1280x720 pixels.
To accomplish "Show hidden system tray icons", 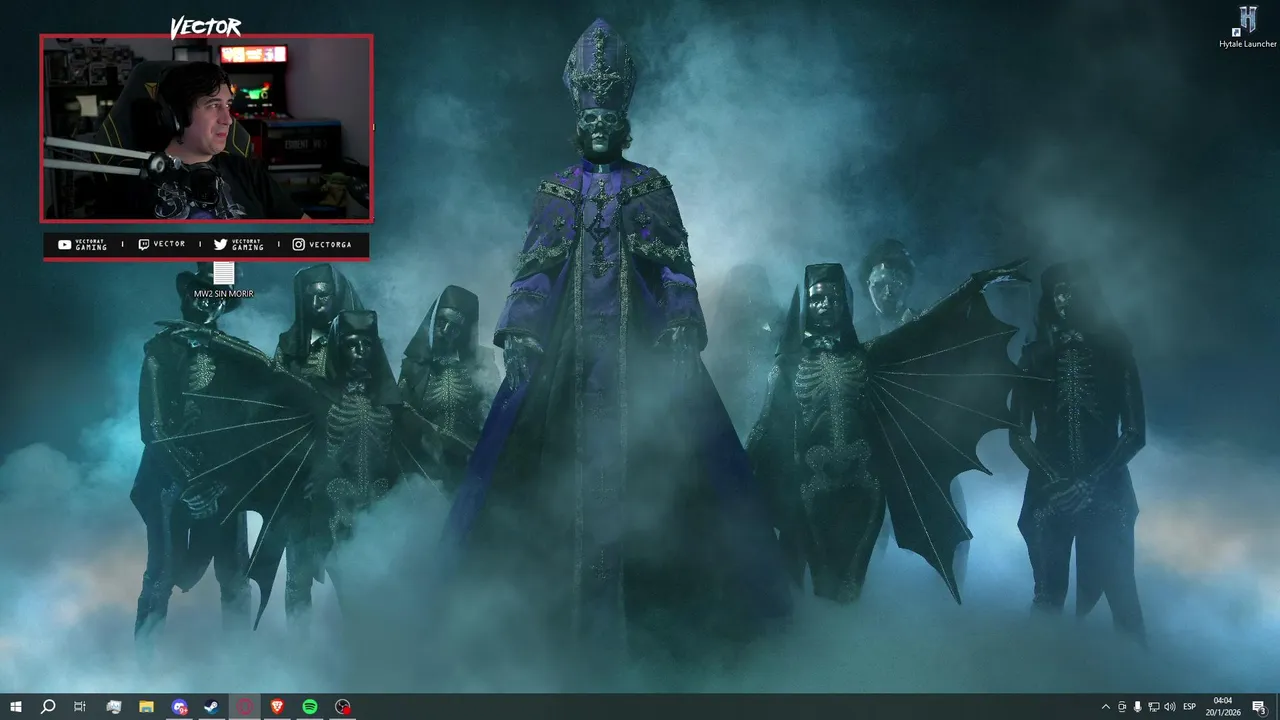I will 1105,707.
